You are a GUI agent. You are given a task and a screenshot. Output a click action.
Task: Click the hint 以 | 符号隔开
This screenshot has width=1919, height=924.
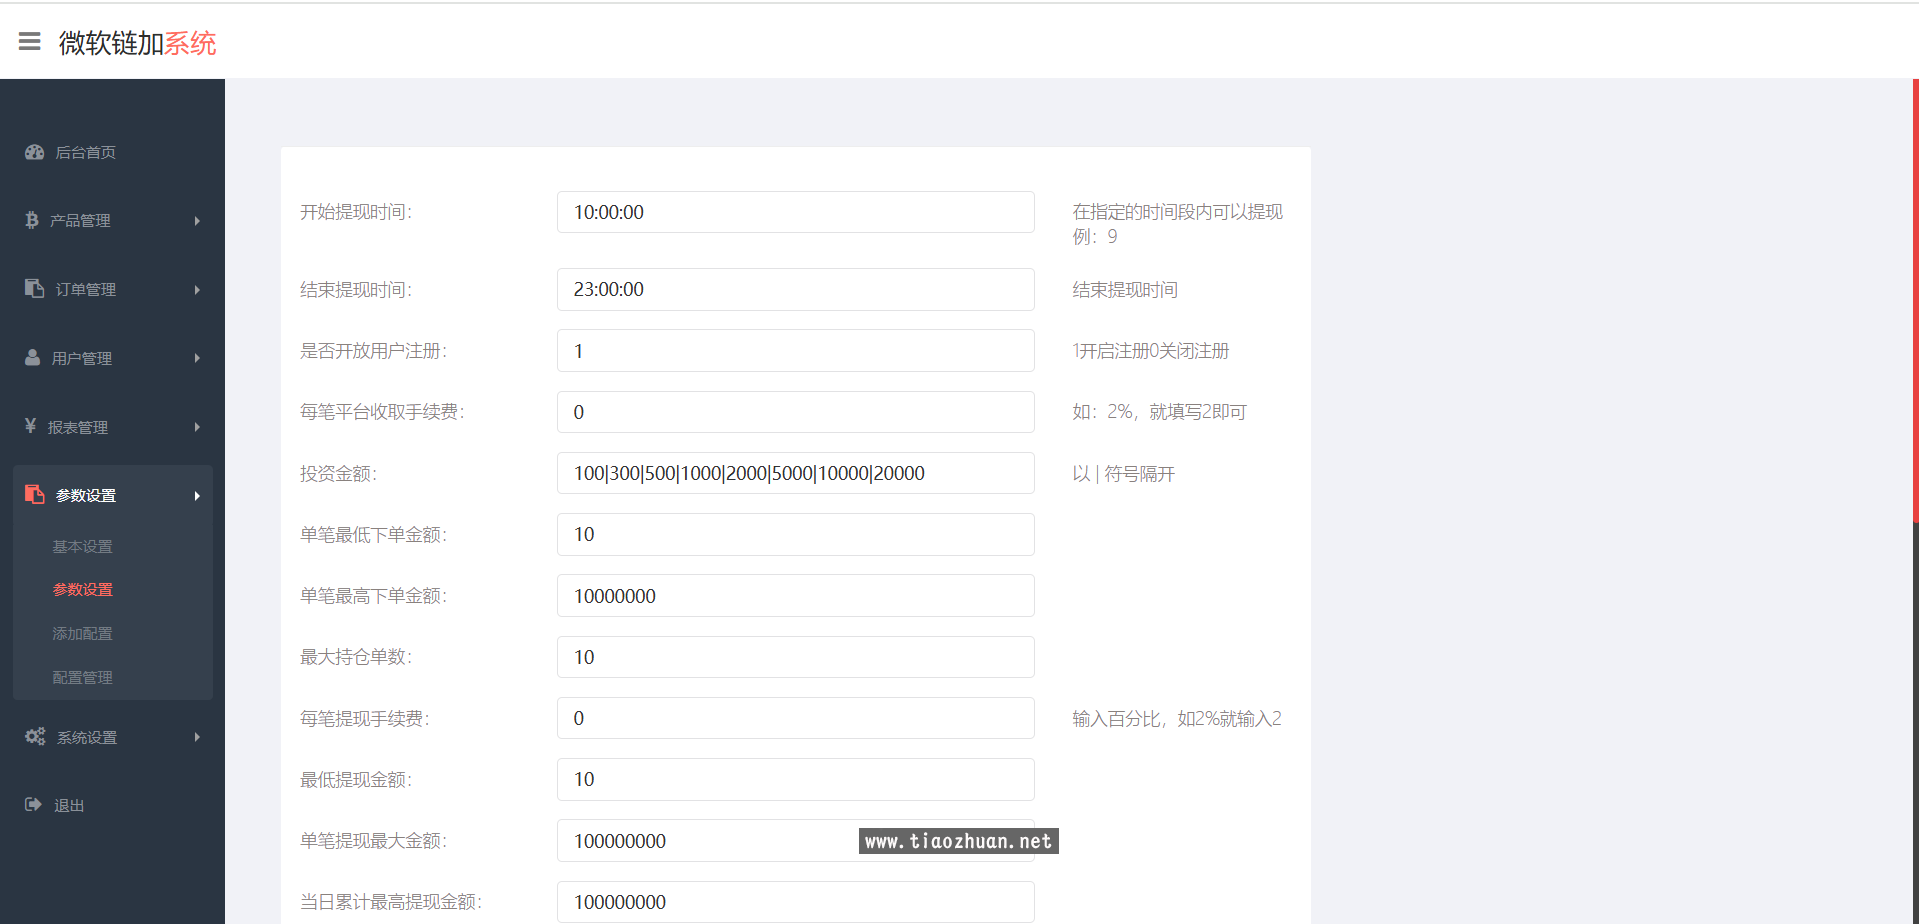point(1123,474)
